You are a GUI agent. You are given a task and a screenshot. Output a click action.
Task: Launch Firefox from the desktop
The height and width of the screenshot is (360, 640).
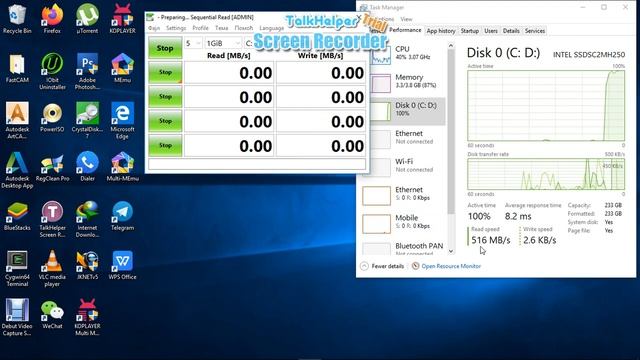[52, 19]
